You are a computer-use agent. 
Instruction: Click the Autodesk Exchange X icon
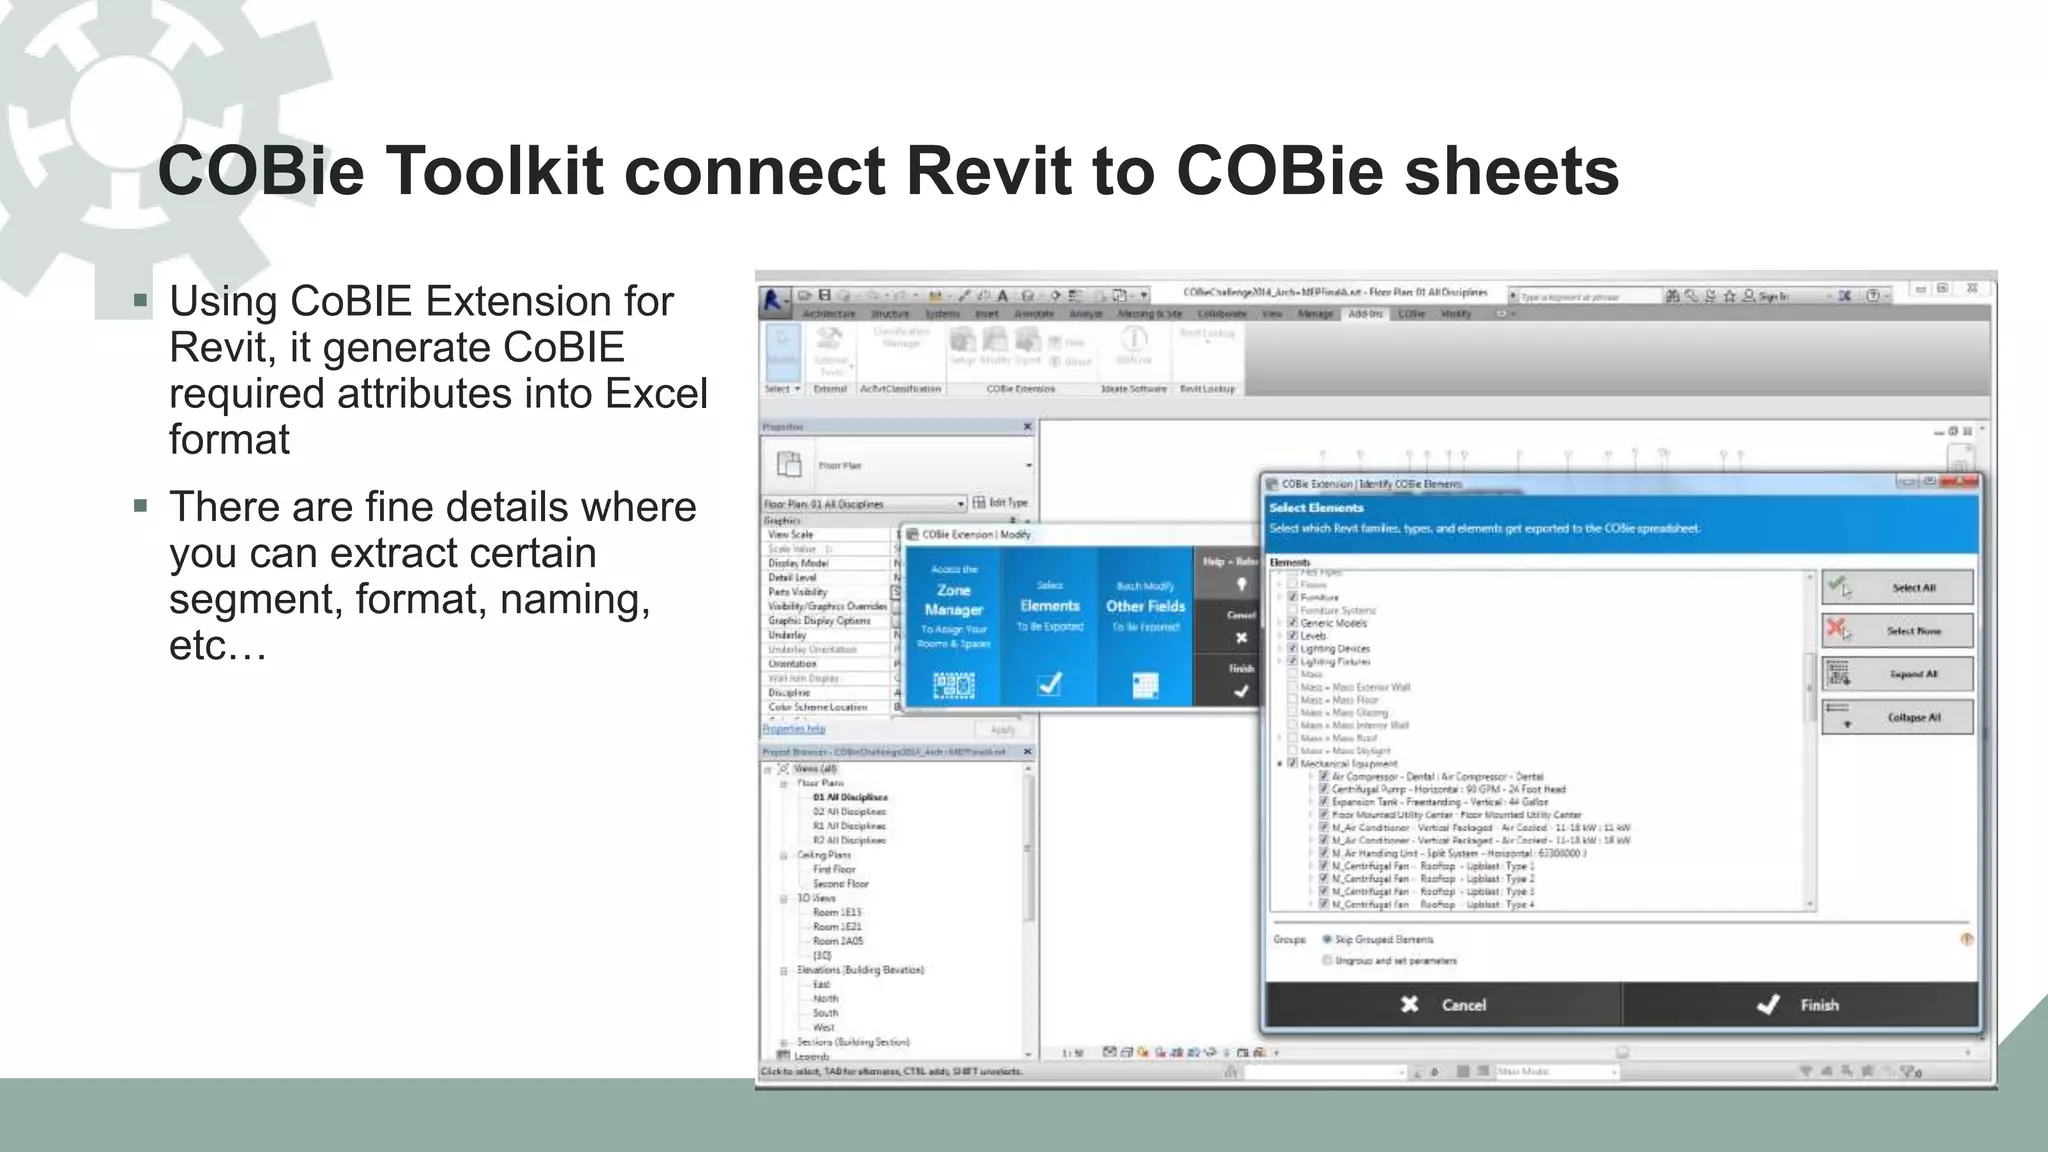point(1845,296)
